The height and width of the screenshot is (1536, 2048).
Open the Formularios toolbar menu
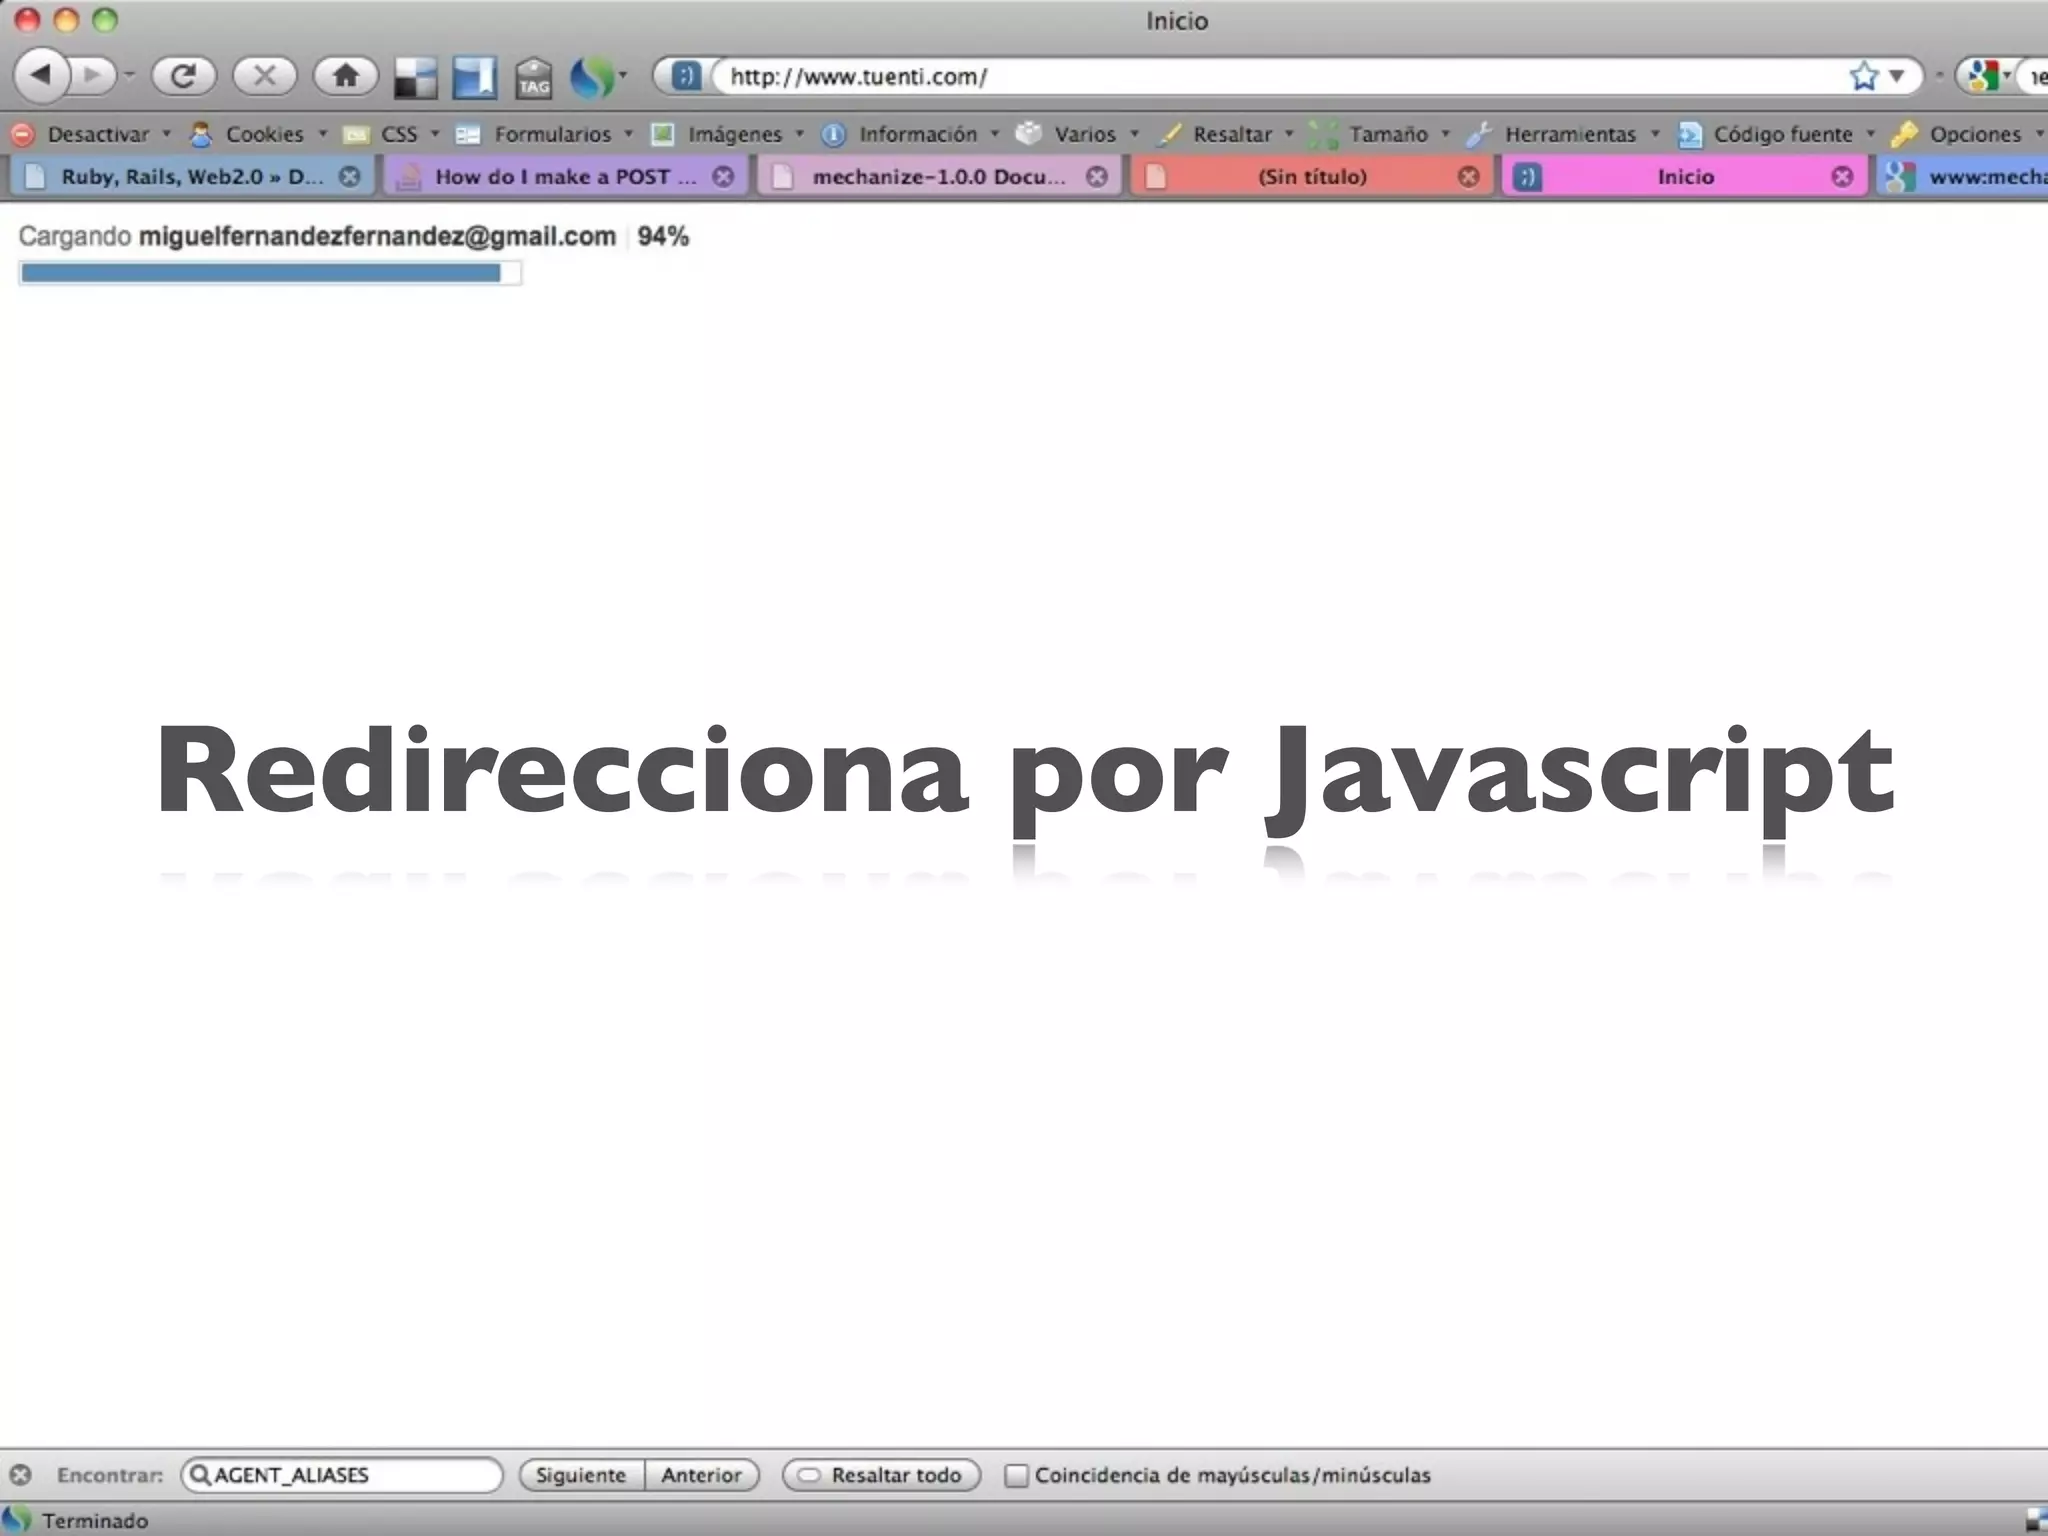544,134
